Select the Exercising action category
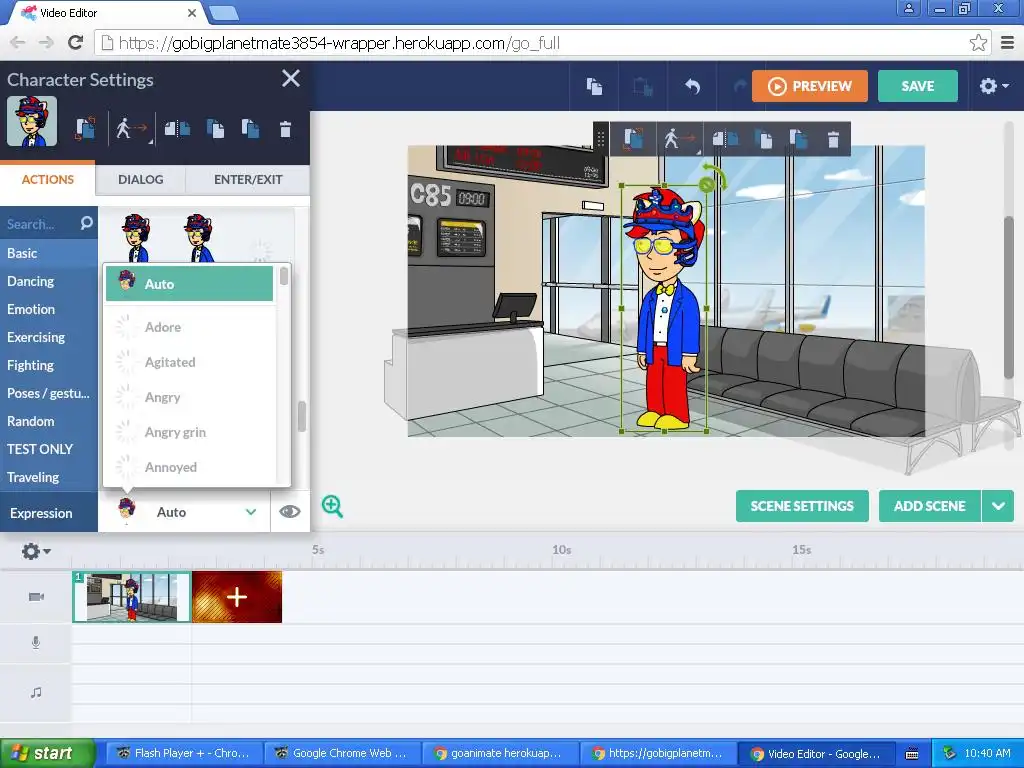This screenshot has width=1024, height=768. point(49,337)
